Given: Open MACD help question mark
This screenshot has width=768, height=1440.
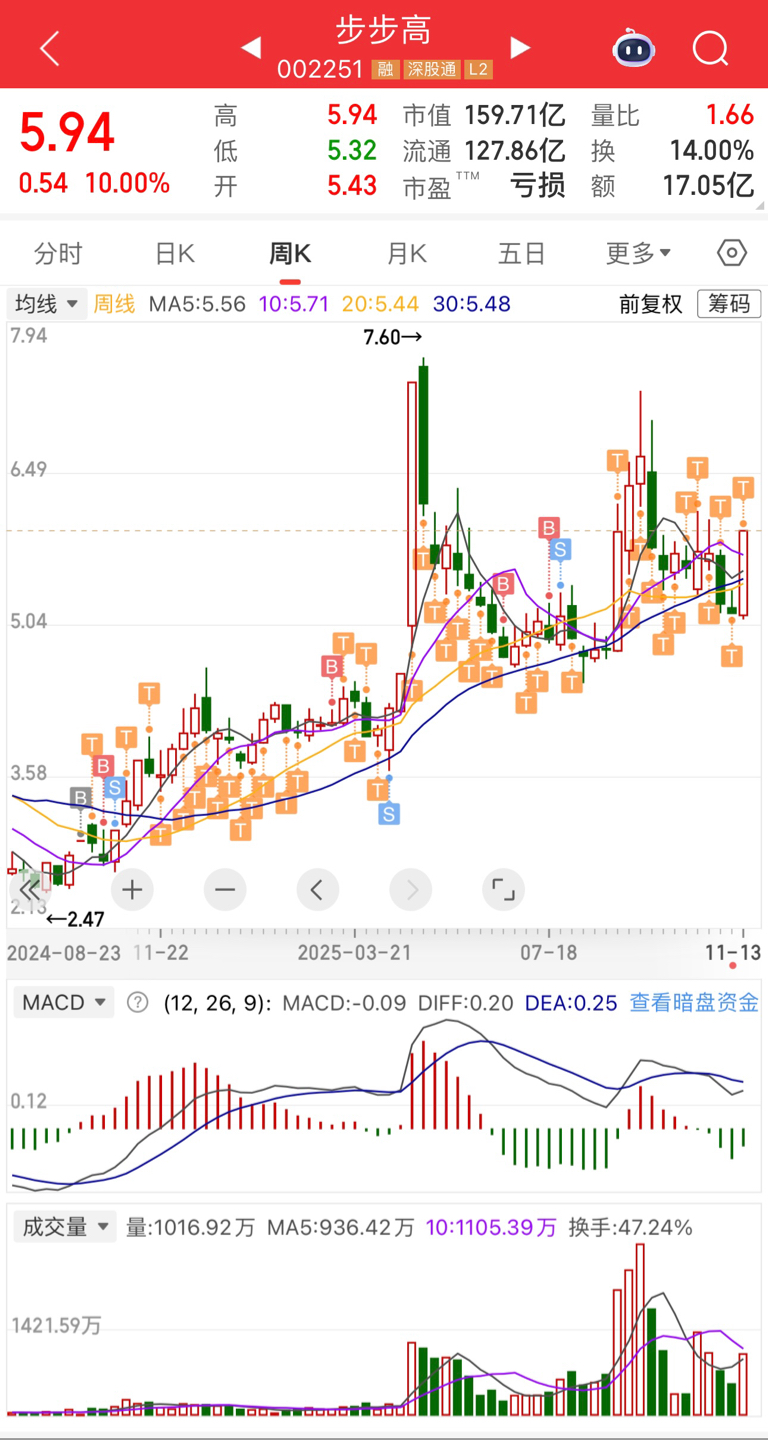Looking at the screenshot, I should 138,1002.
